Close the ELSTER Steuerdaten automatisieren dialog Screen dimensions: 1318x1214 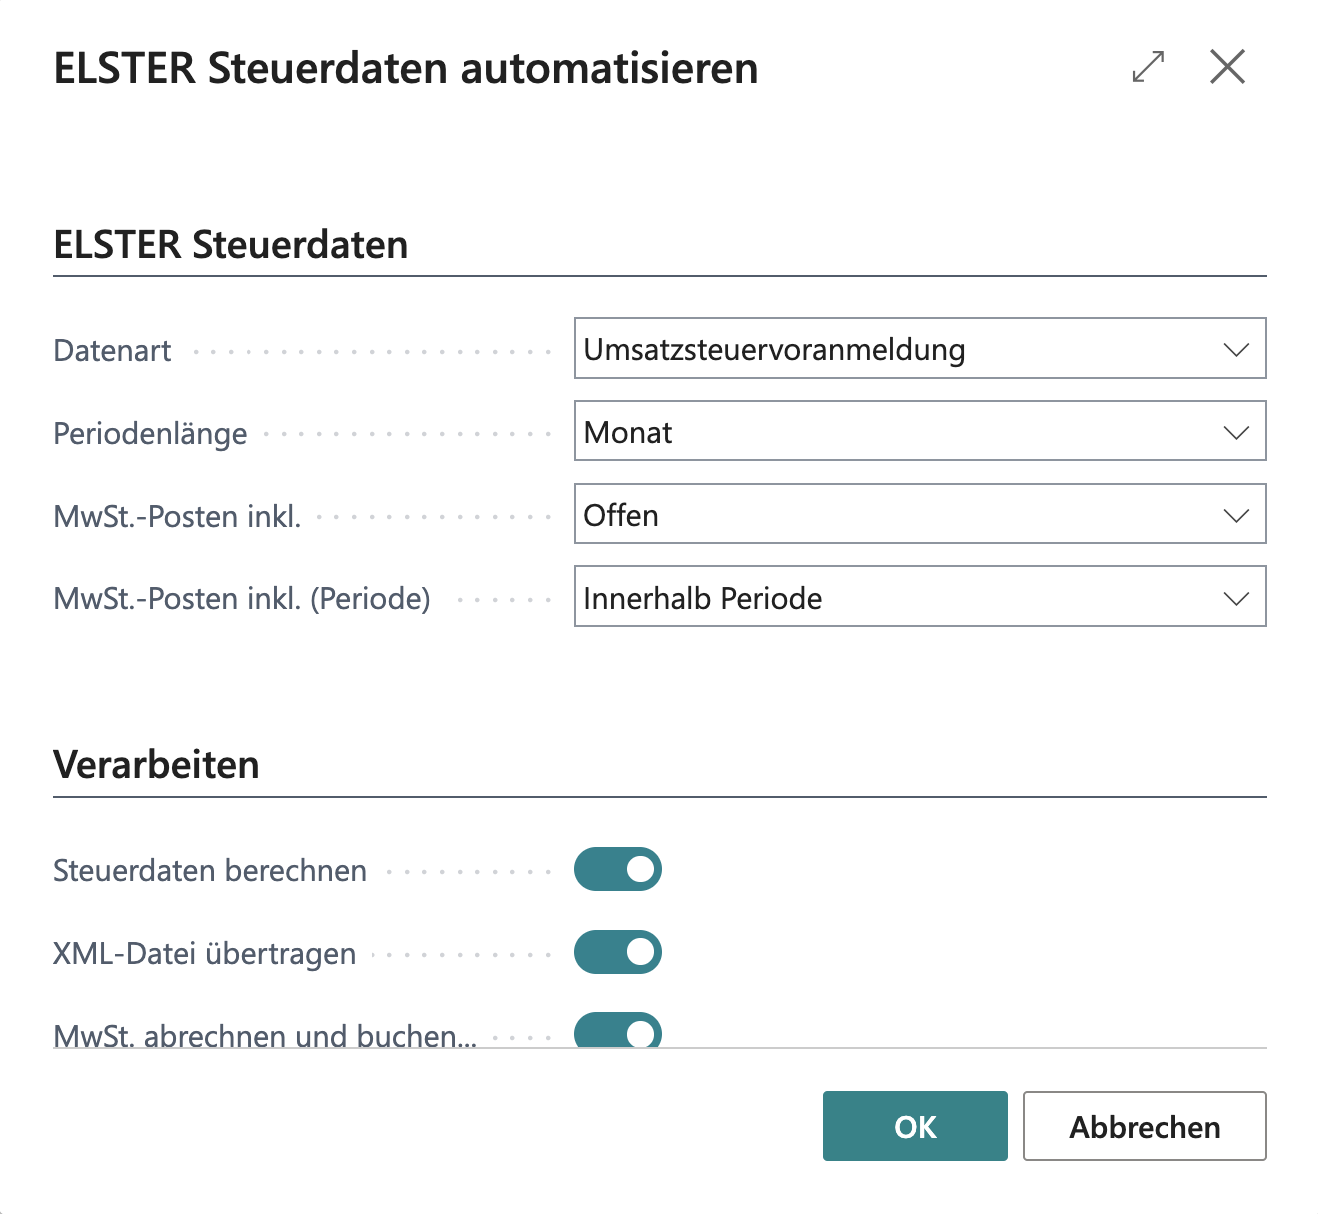[x=1227, y=67]
